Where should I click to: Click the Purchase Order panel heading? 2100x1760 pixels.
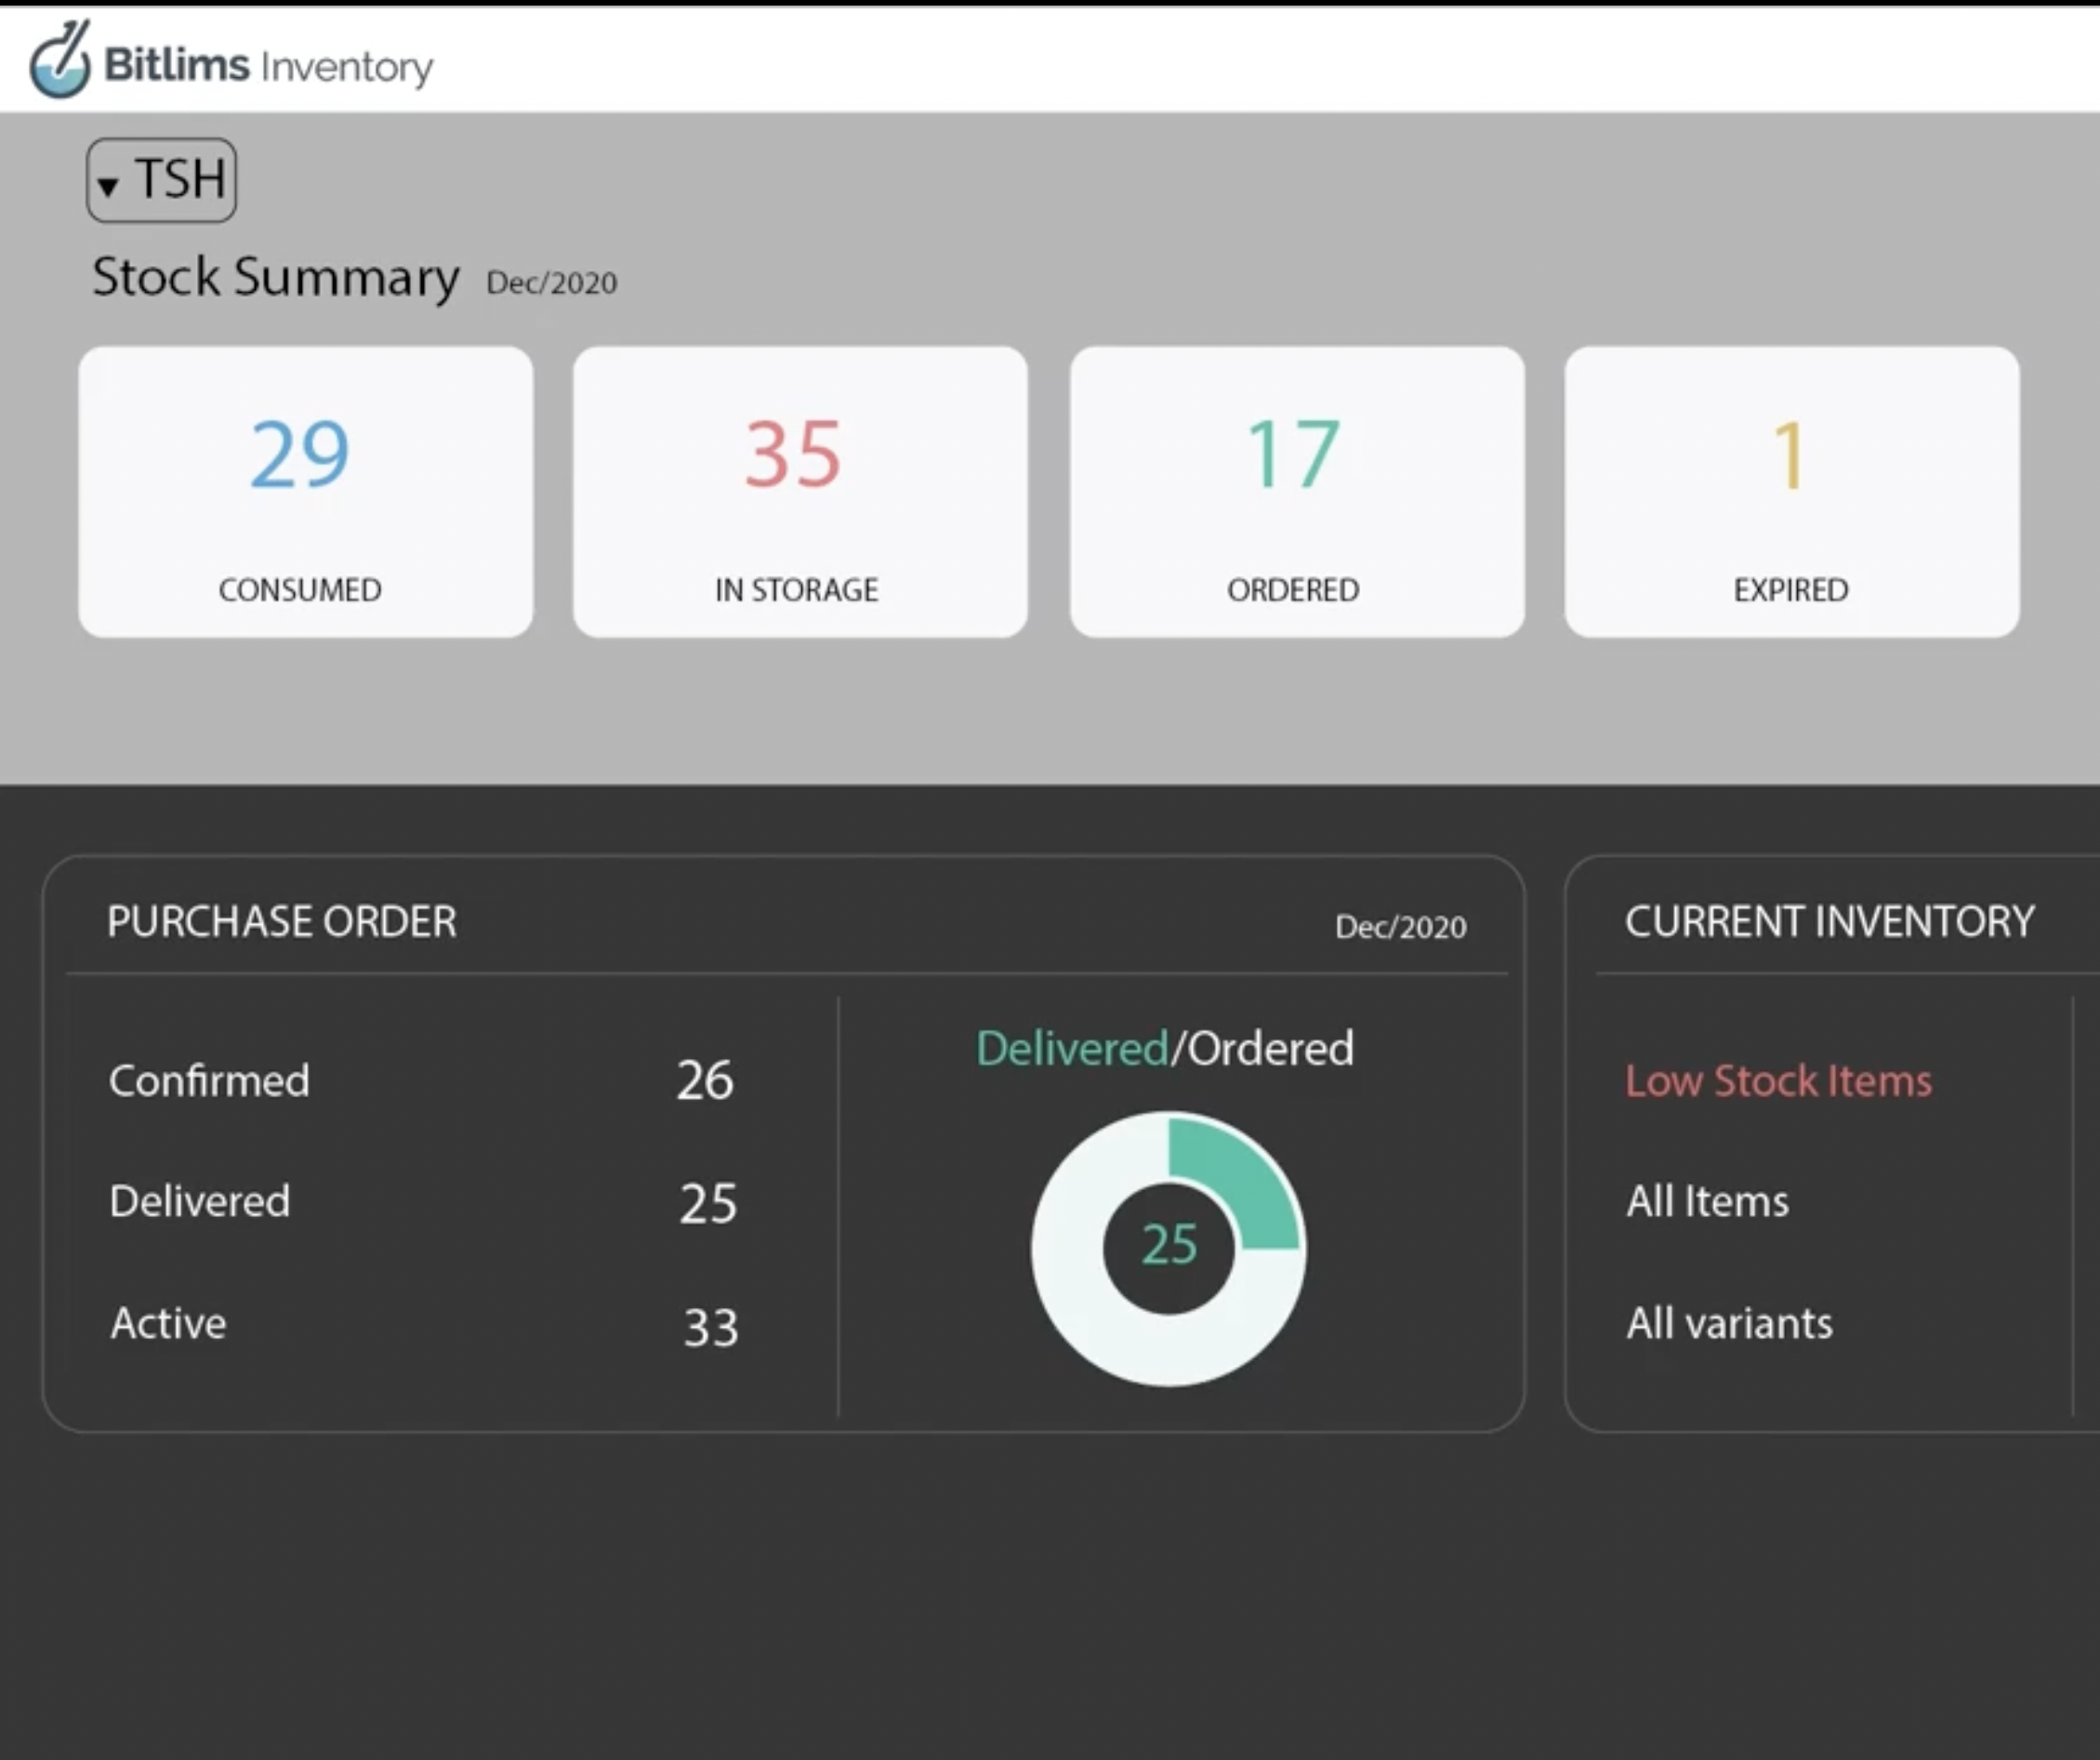[x=281, y=922]
